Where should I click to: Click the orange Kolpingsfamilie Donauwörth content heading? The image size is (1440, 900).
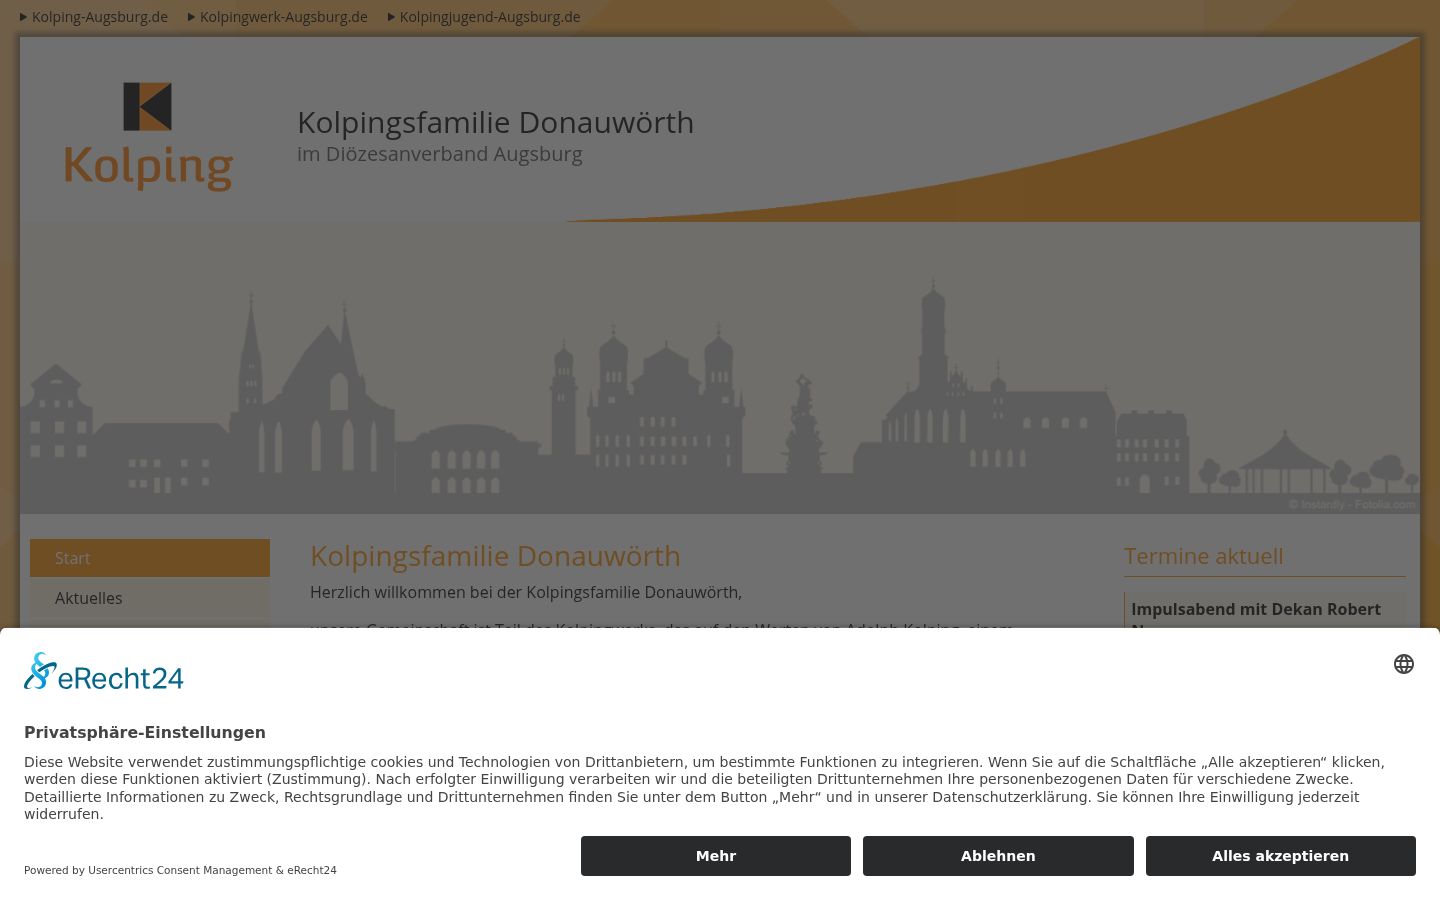(x=495, y=556)
